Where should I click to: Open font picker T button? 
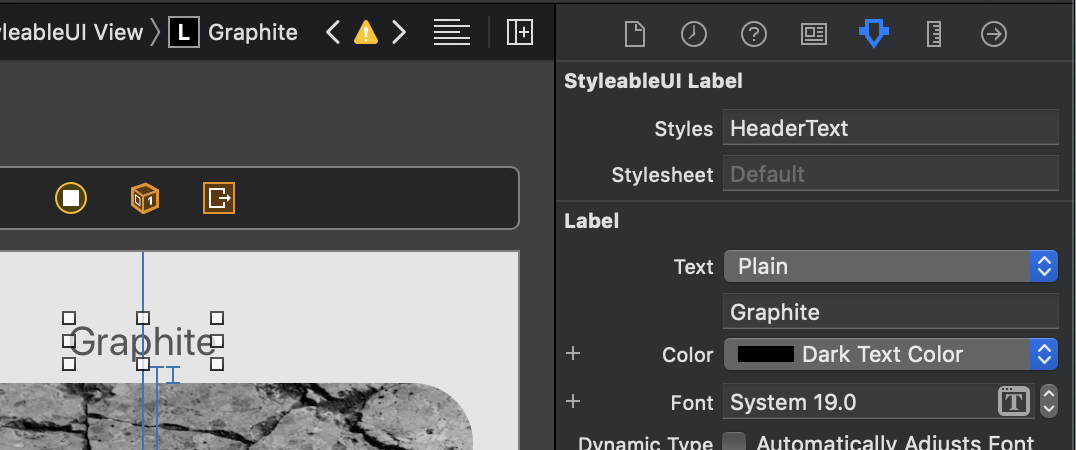click(1013, 402)
